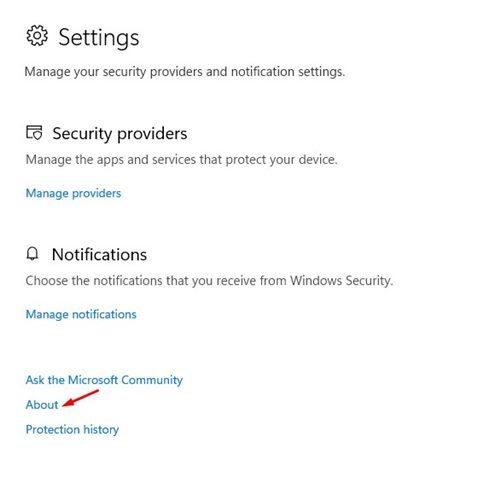Click the Security providers shield window icon
The height and width of the screenshot is (500, 477).
pos(34,132)
